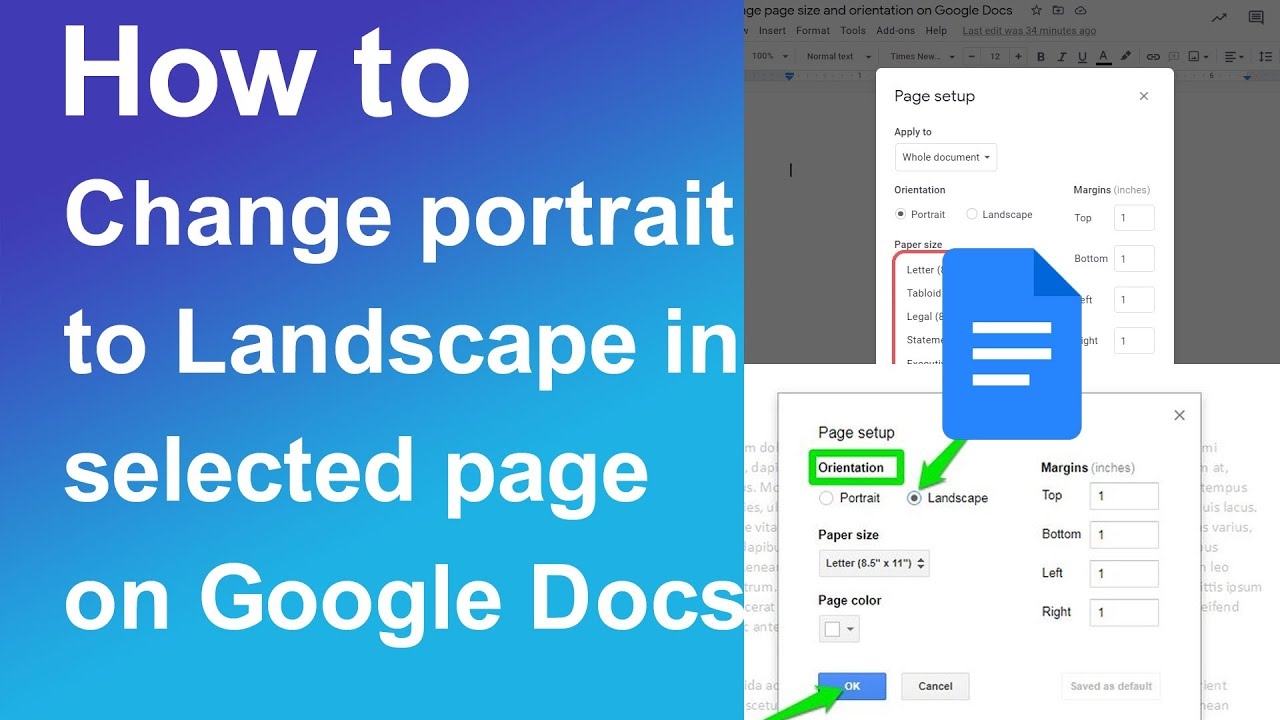Click the left indent marker on ruler
1280x720 pixels.
[789, 76]
